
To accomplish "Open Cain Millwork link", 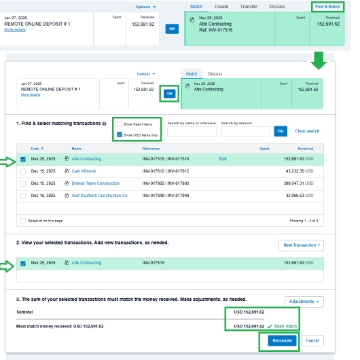I will tap(84, 171).
